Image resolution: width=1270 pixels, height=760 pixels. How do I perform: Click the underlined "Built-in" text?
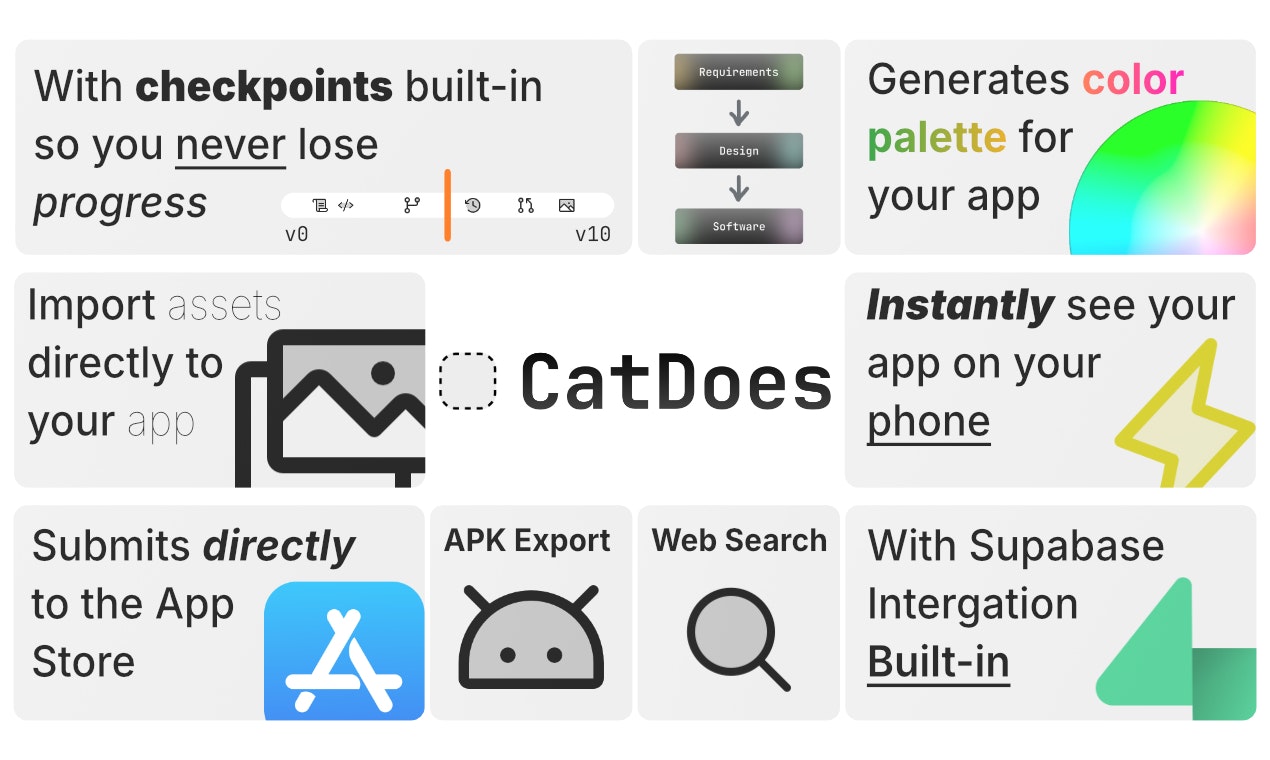click(938, 662)
